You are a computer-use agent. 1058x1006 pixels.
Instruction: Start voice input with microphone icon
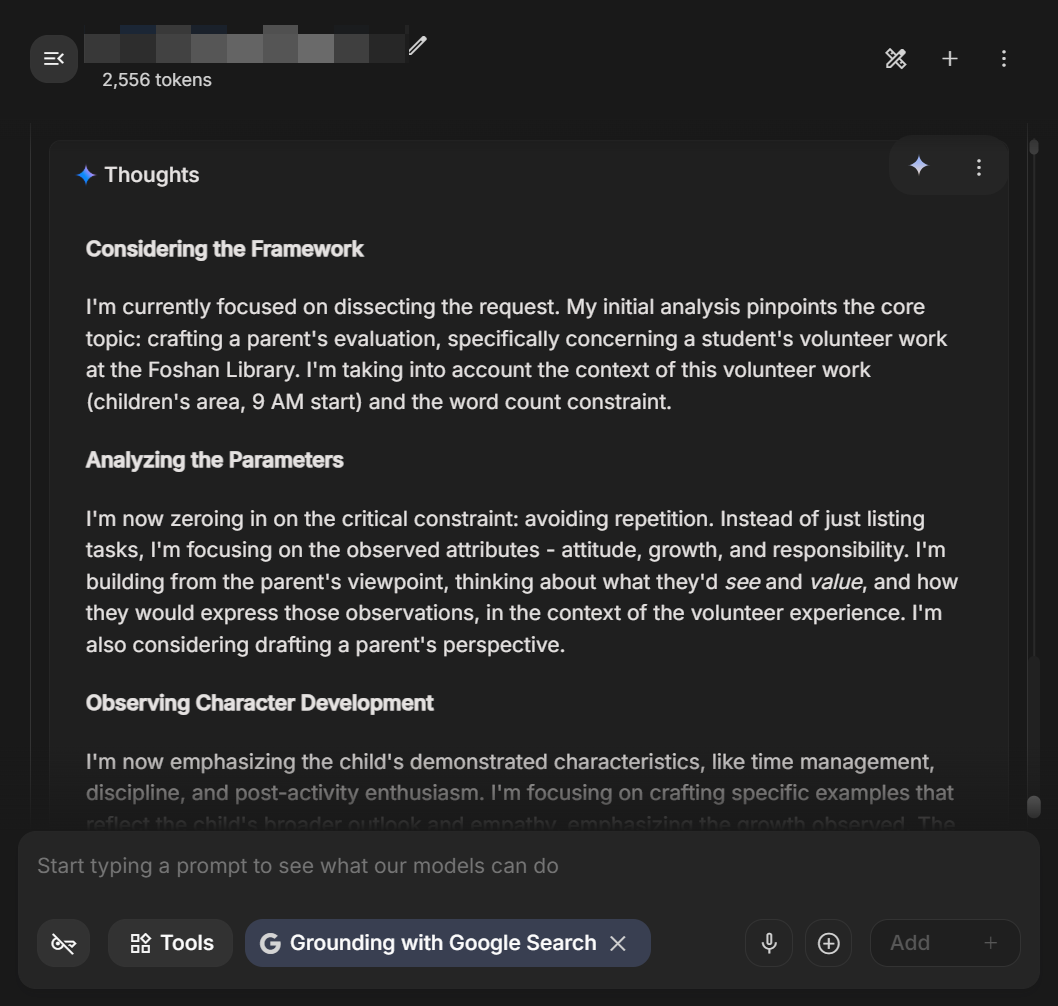tap(769, 943)
